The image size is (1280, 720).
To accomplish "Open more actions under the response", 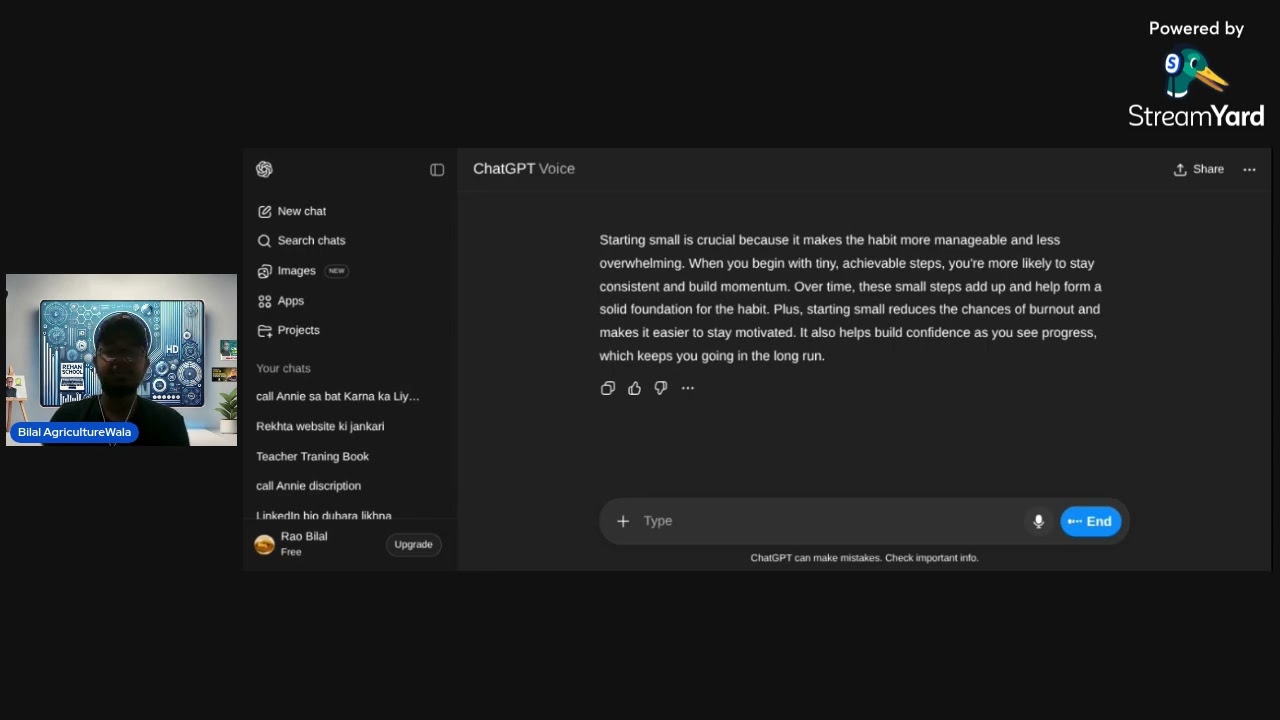I will tap(688, 388).
